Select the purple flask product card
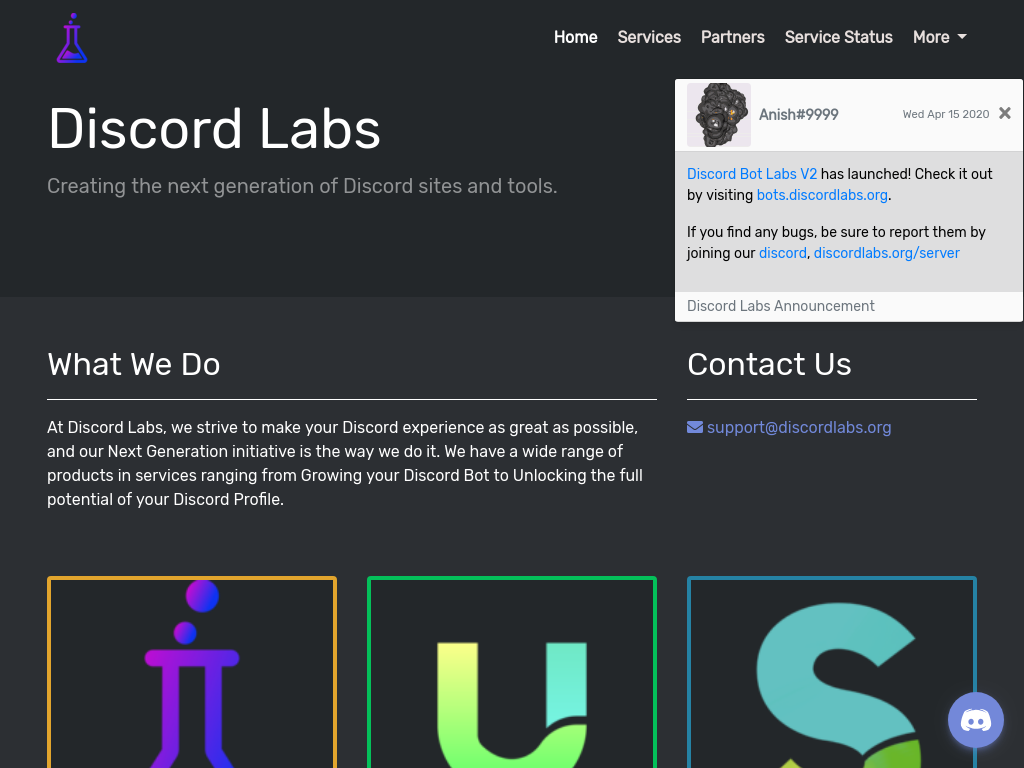Screen dimensions: 1024x768 [192, 672]
